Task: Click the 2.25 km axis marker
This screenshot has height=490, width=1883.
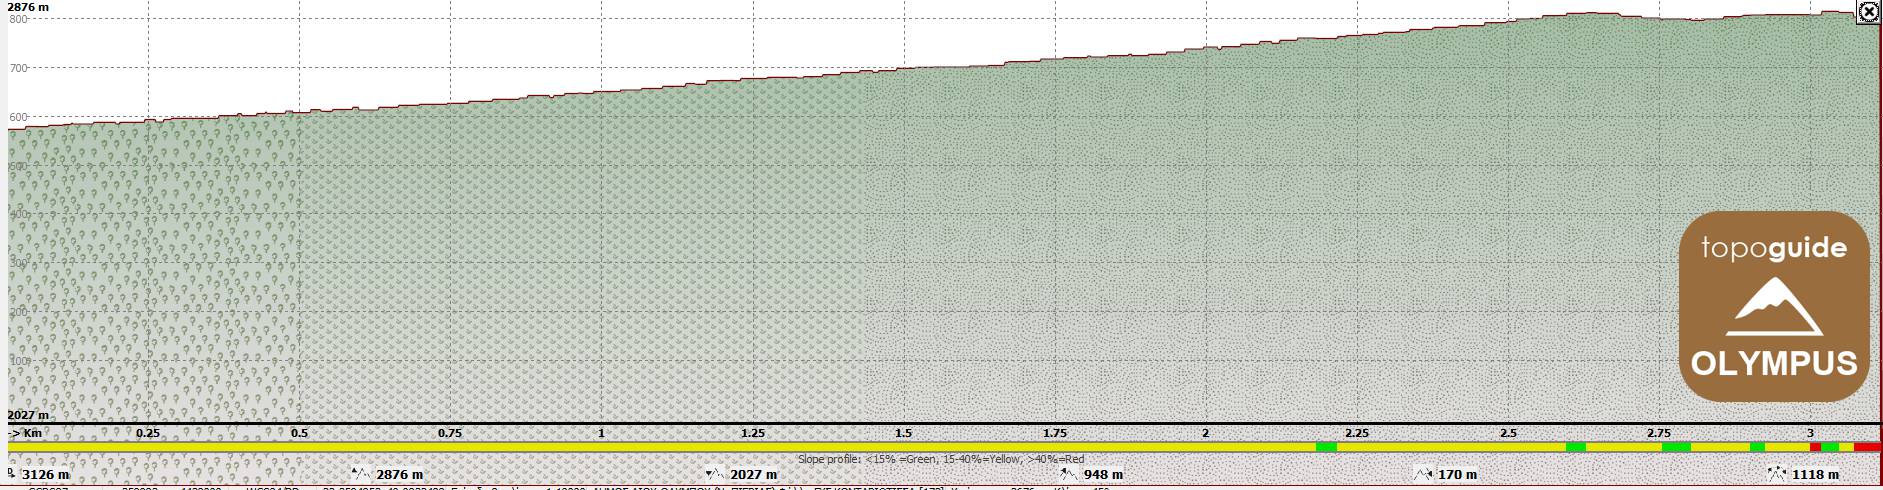Action: [x=1356, y=433]
